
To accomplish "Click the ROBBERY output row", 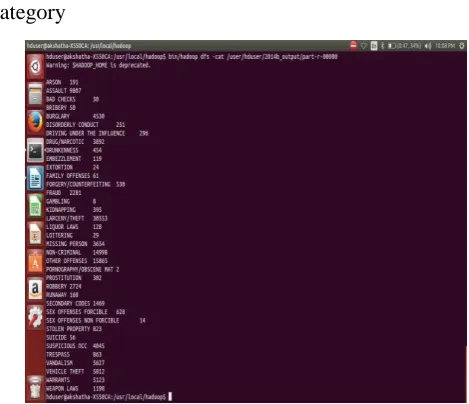I will point(64,286).
